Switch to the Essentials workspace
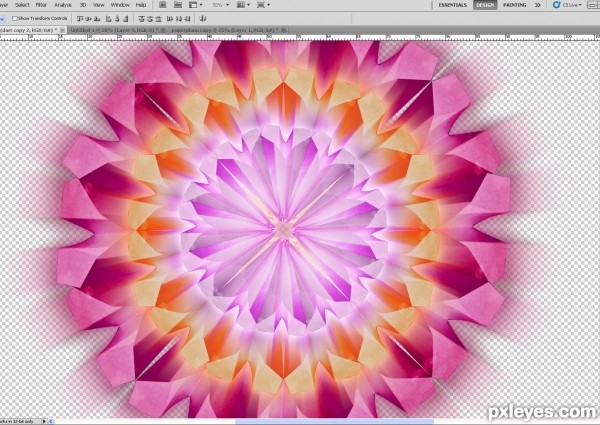Viewport: 600px width, 425px height. (453, 5)
